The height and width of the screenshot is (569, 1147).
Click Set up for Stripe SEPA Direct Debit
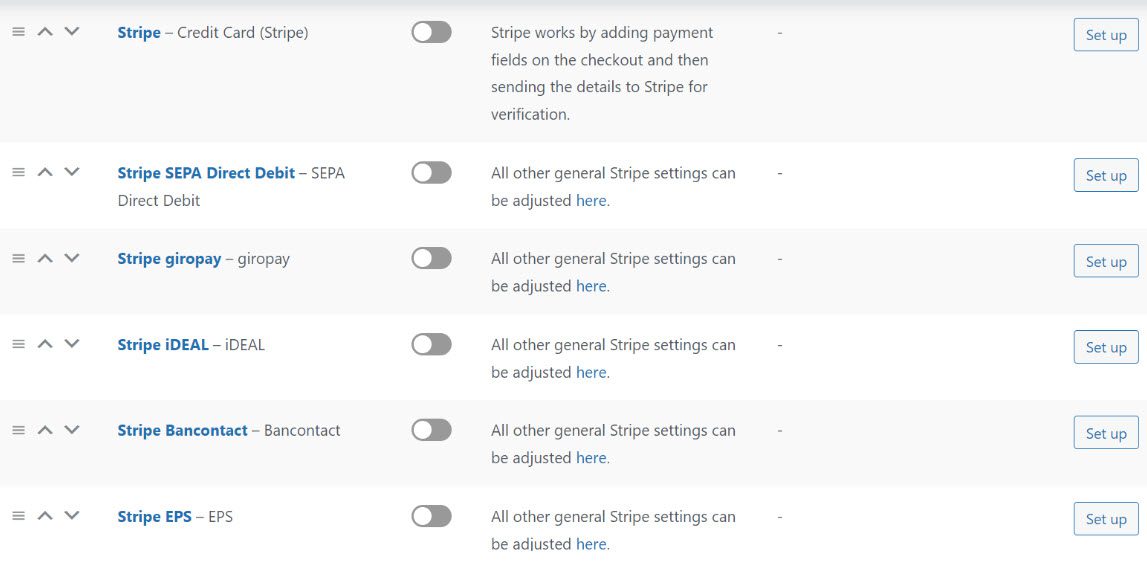[x=1106, y=176]
